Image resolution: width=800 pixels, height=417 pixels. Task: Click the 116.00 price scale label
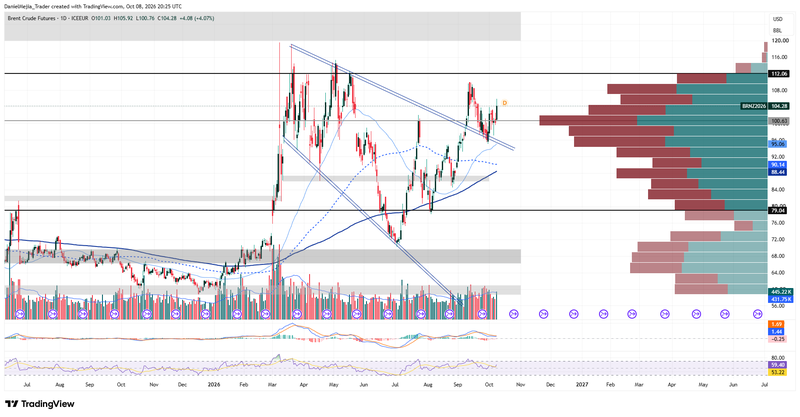780,57
